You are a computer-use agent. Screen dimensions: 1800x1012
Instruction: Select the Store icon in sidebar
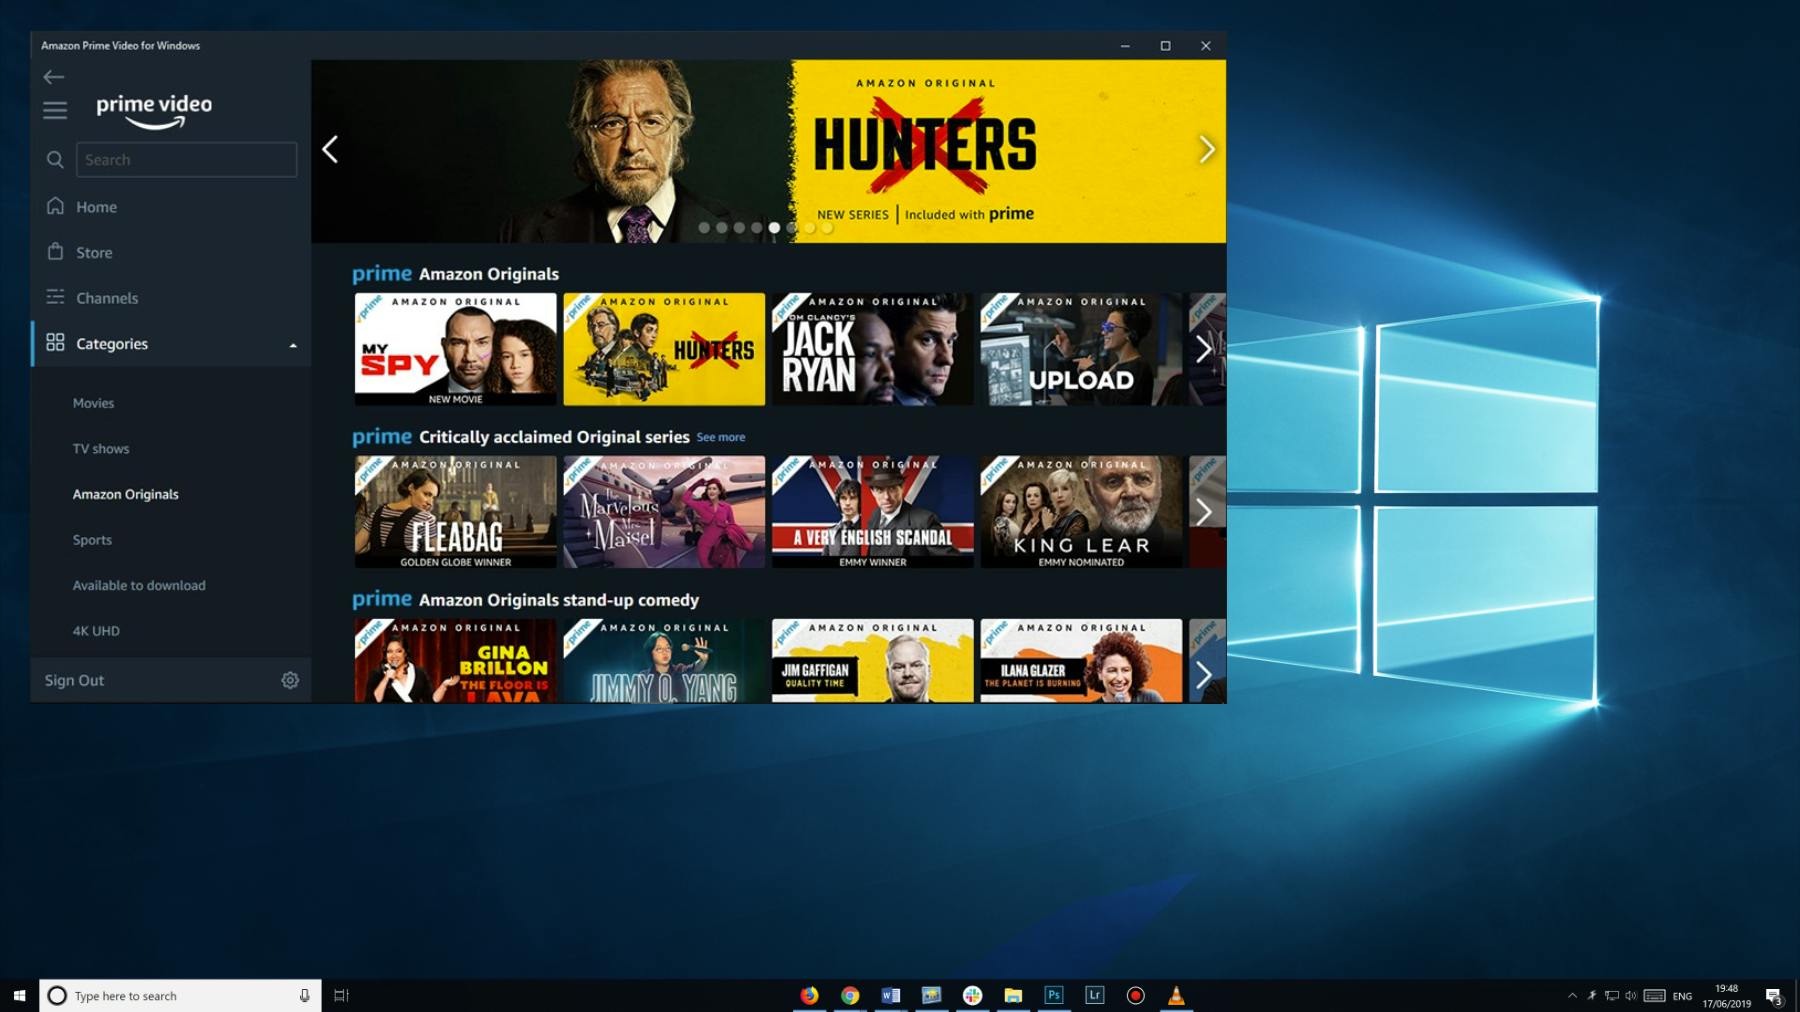[x=55, y=251]
